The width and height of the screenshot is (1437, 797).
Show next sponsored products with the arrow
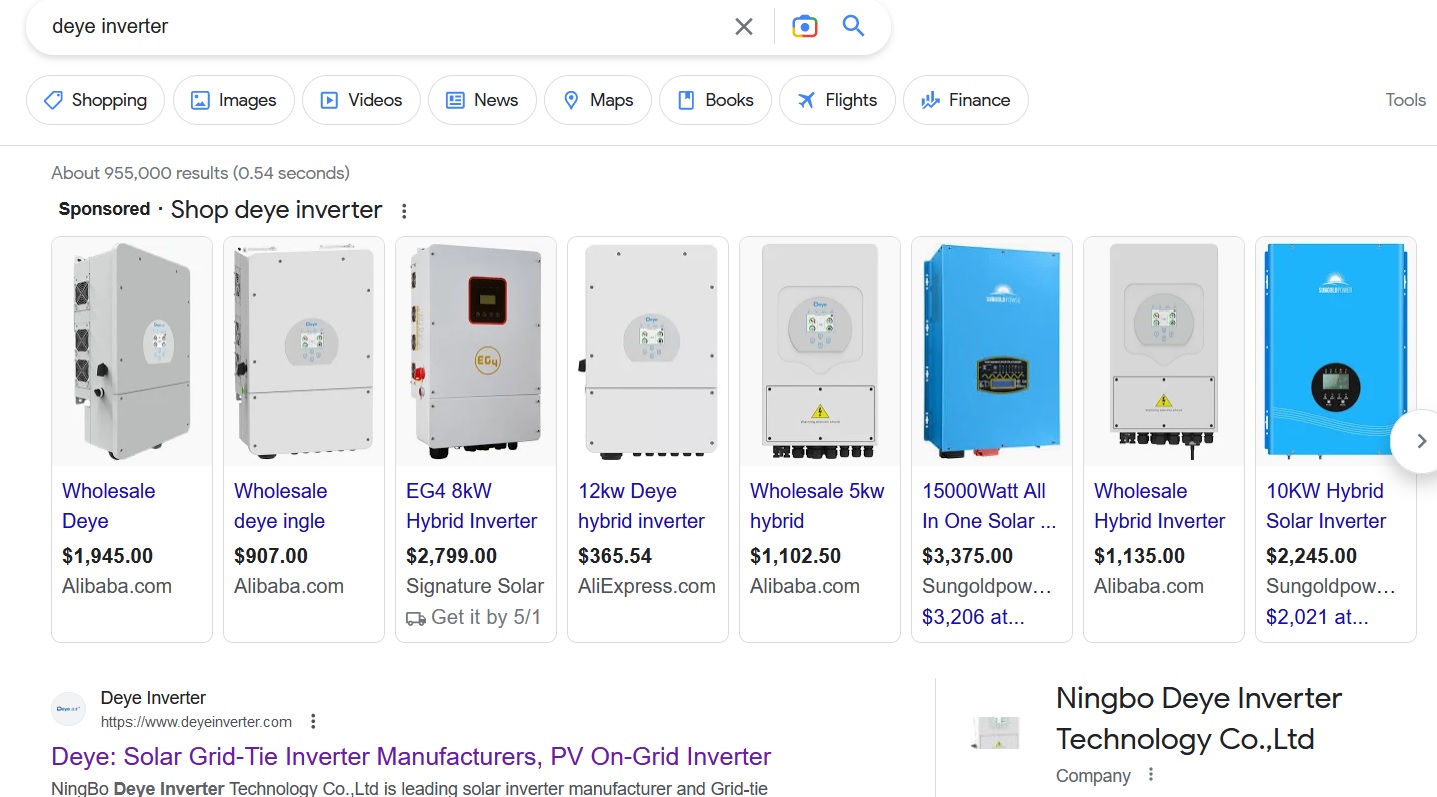1421,441
